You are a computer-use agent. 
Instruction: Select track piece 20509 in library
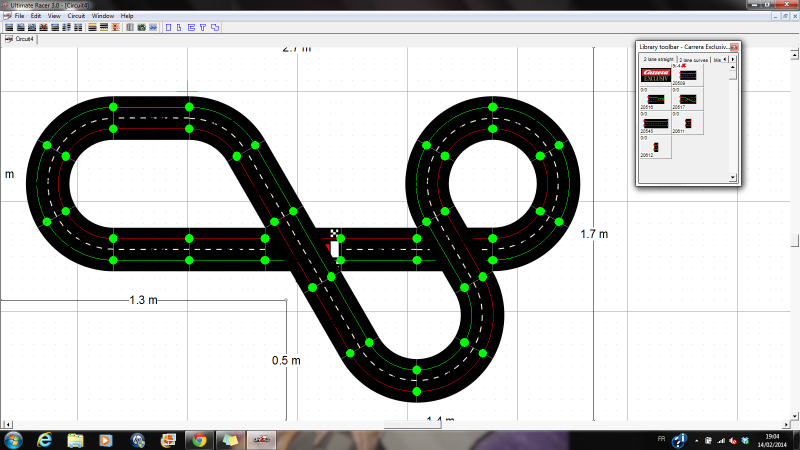[687, 75]
